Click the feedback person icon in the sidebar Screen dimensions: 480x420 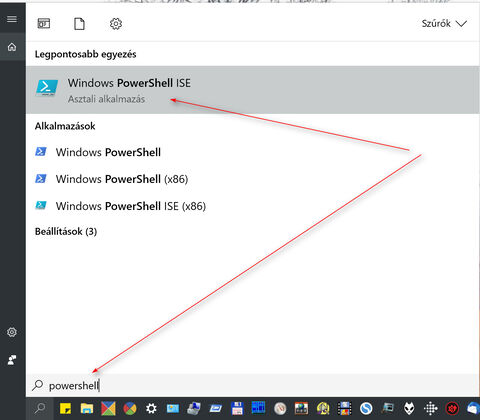[12, 360]
